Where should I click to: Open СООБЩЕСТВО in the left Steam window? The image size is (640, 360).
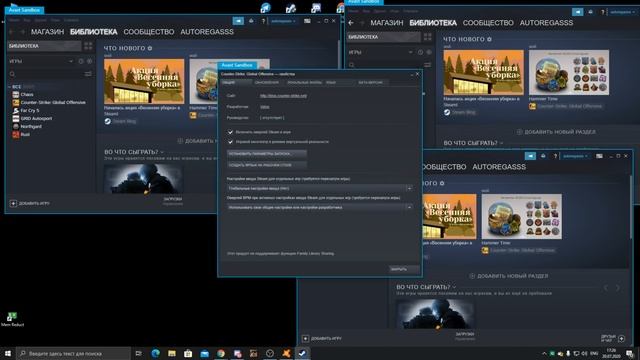pyautogui.click(x=149, y=31)
